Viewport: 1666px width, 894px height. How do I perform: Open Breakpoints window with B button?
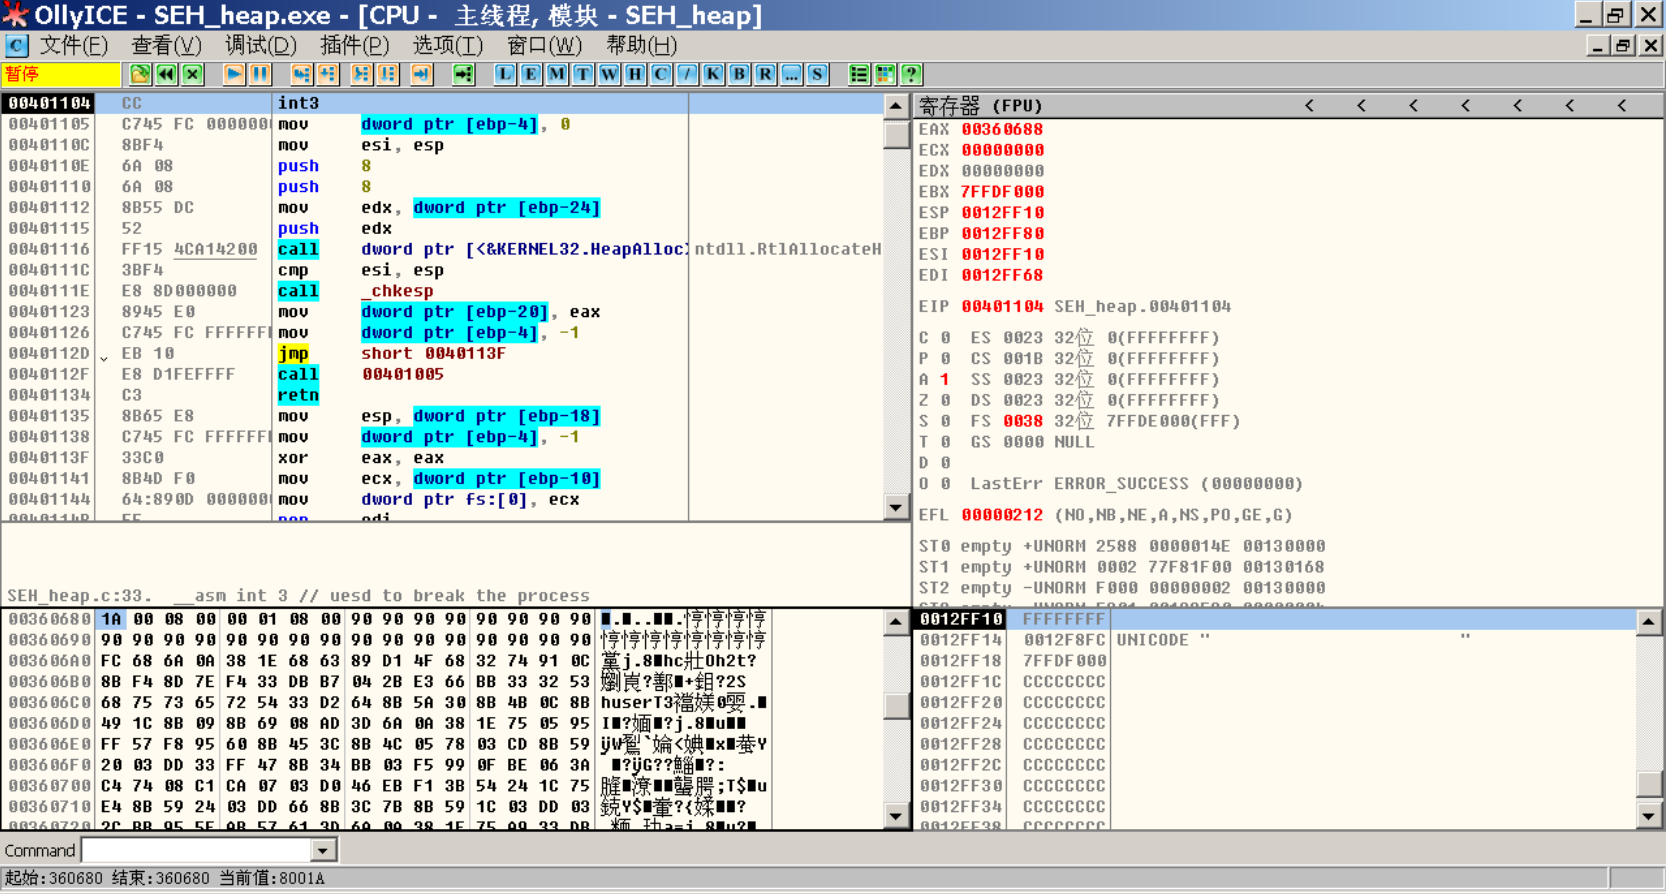[739, 74]
